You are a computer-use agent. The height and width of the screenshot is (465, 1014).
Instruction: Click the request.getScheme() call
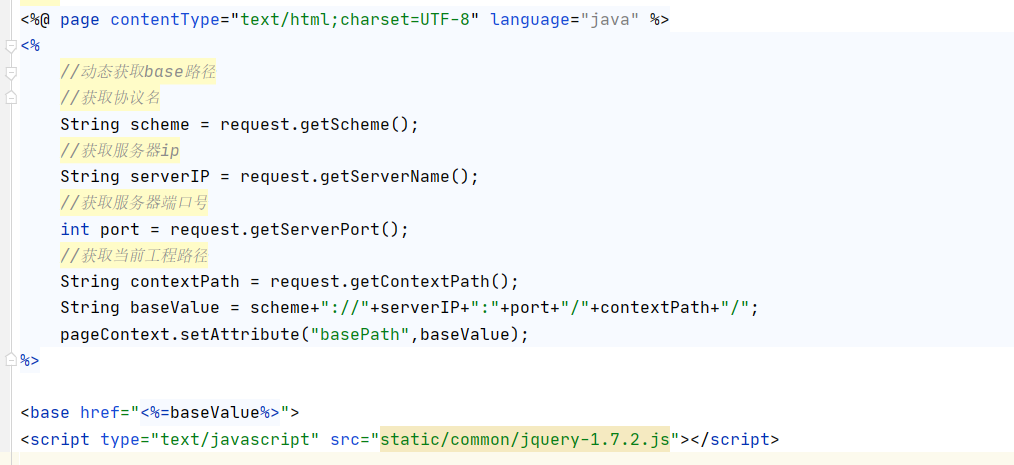314,124
